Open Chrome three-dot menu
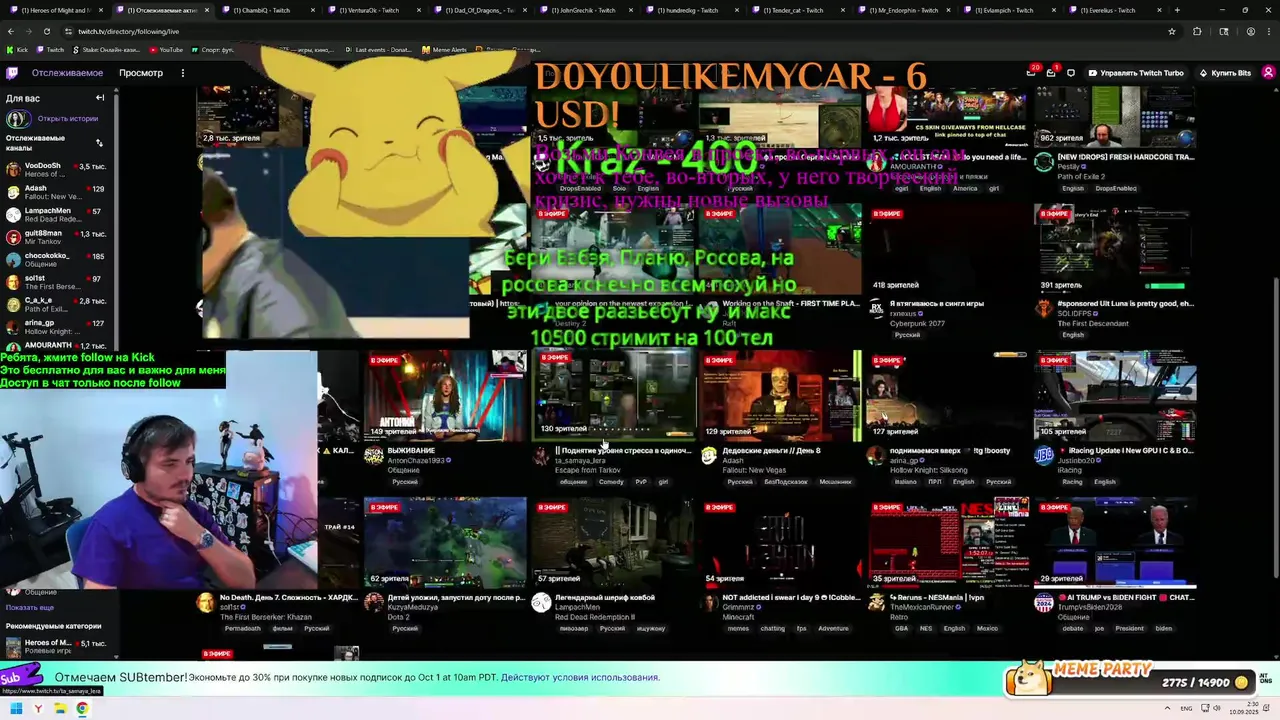The image size is (1280, 720). click(x=1269, y=31)
